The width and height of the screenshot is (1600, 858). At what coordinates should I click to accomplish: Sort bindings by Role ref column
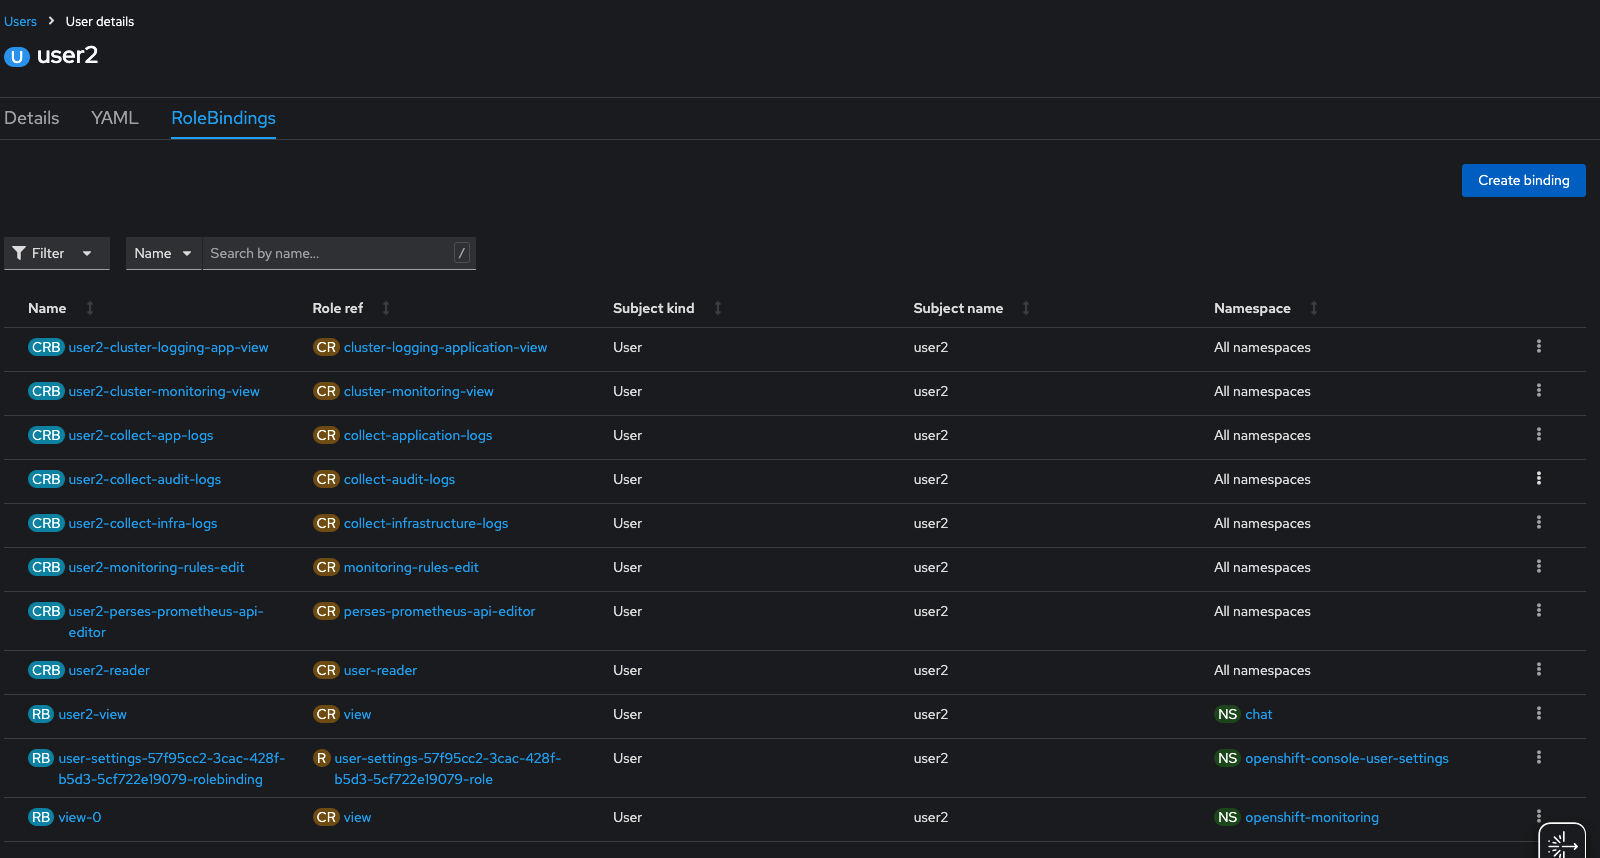[x=338, y=308]
